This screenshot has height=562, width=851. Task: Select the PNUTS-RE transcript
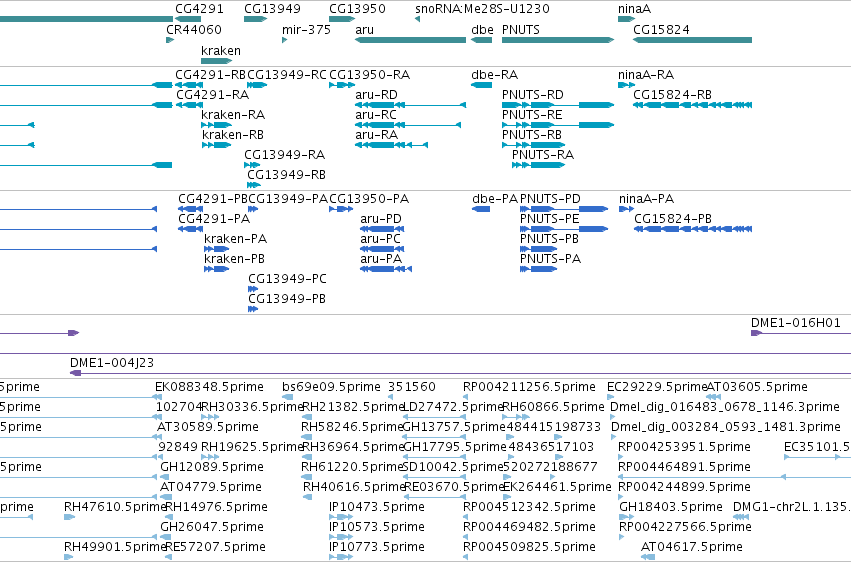pos(558,125)
